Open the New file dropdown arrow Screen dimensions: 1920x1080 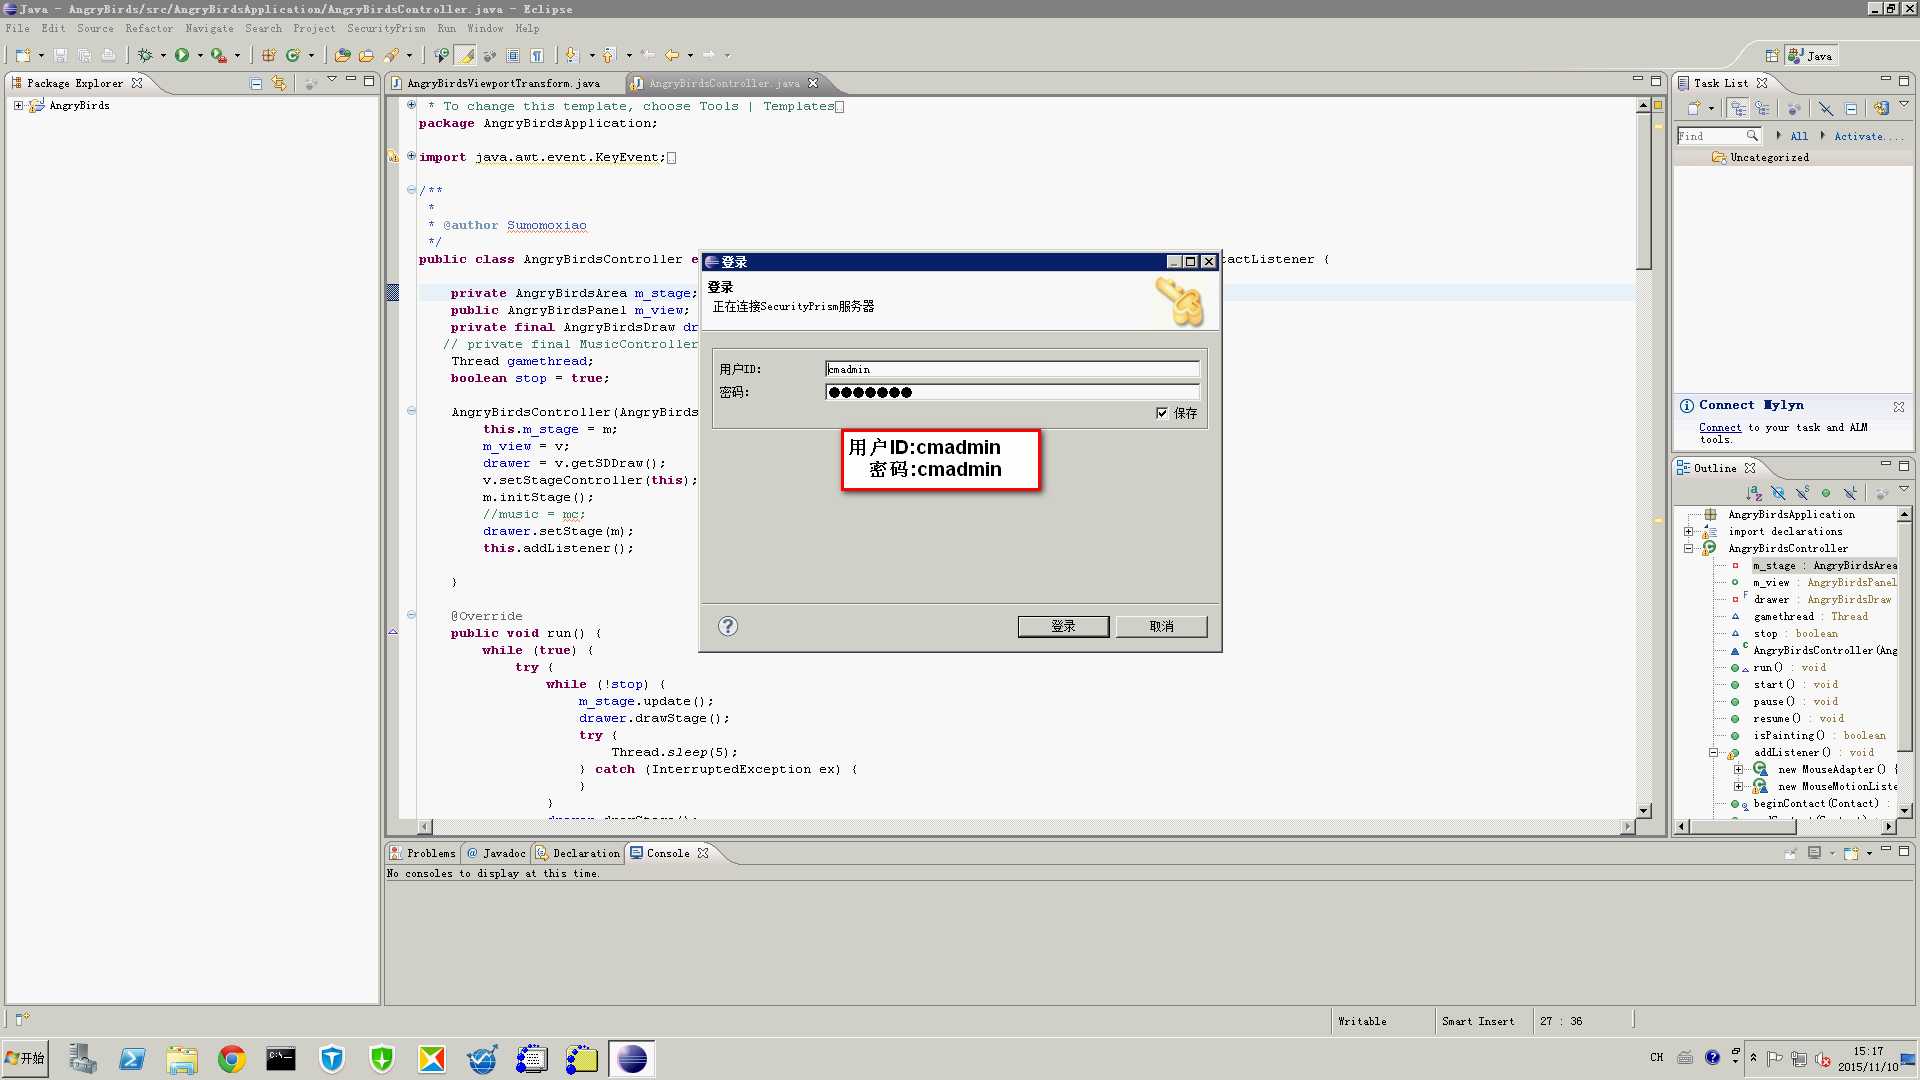(x=41, y=56)
